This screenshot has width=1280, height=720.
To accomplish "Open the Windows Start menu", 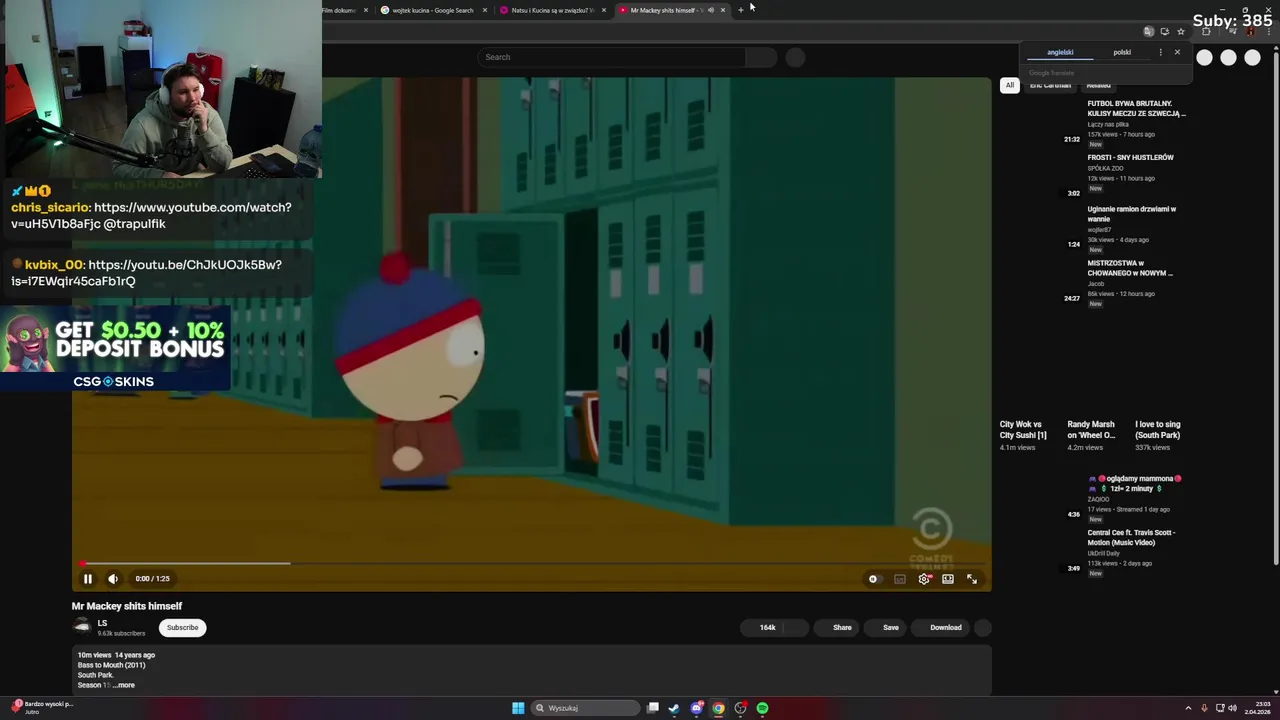I will tap(518, 708).
